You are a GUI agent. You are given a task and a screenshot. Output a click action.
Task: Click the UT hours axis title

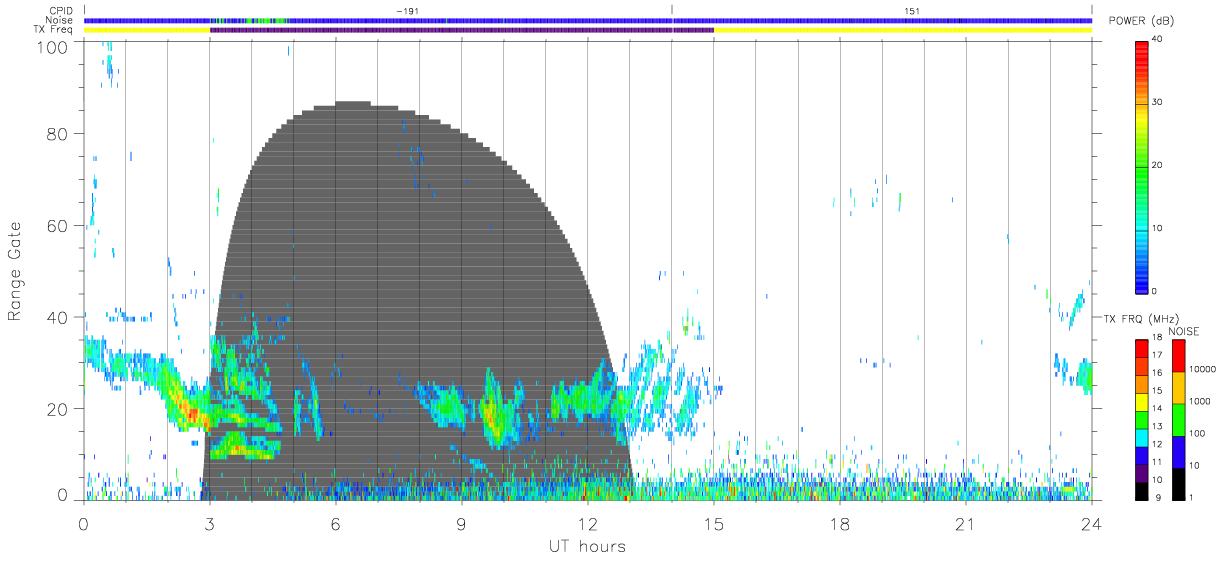point(587,546)
